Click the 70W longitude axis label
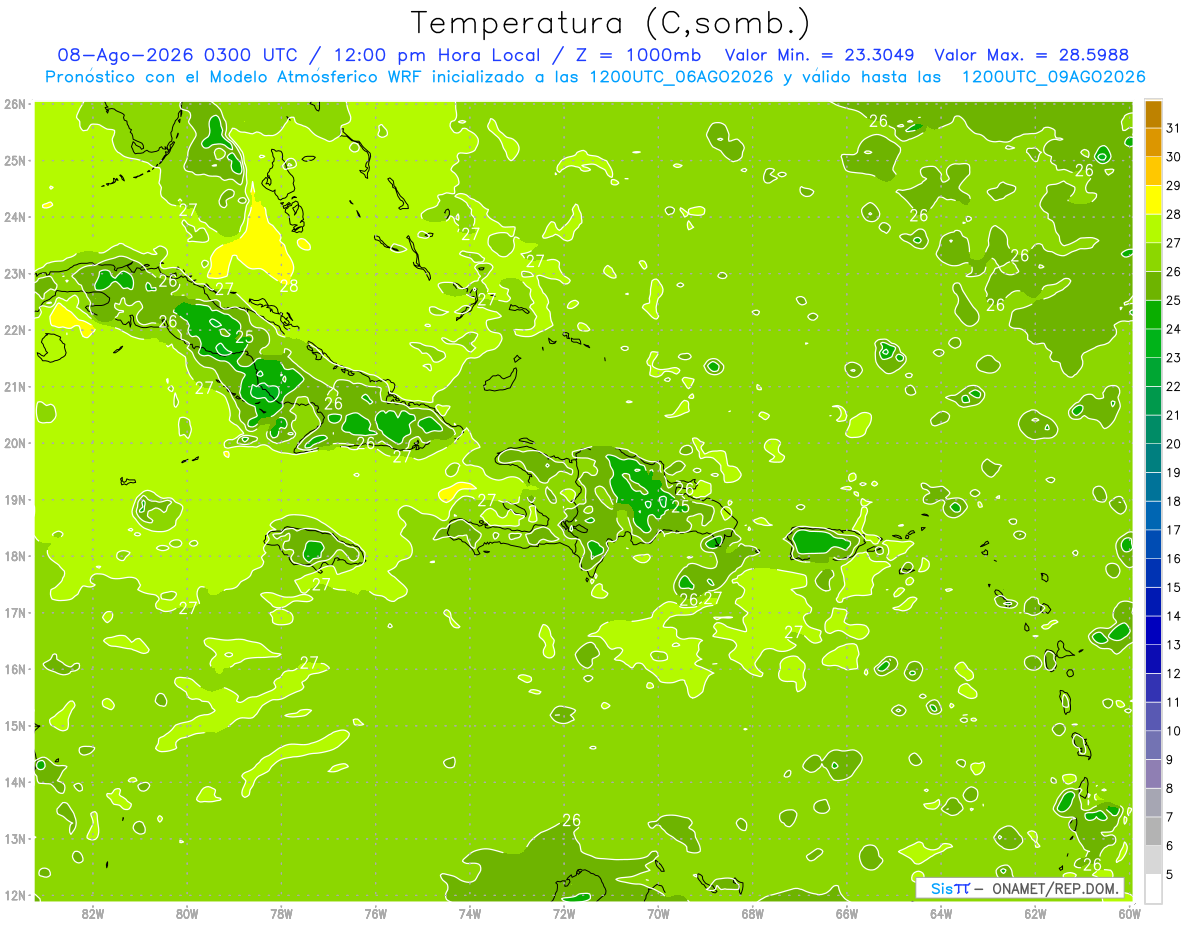1200x927 pixels. click(658, 913)
